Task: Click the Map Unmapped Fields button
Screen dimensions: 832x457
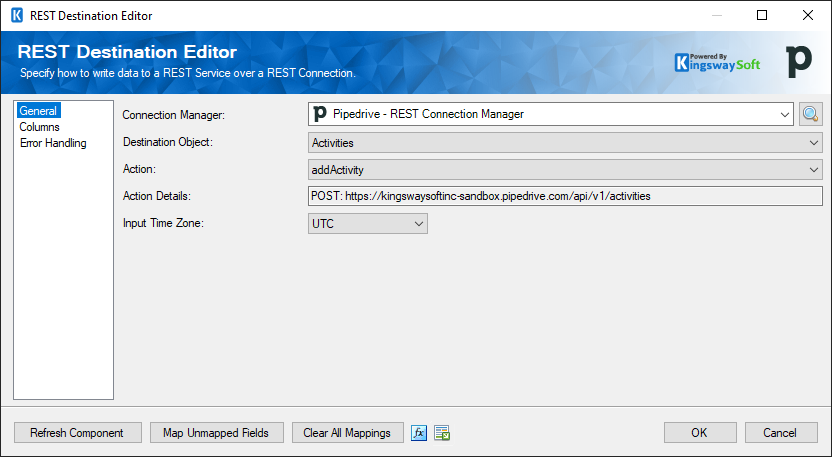Action: coord(216,433)
